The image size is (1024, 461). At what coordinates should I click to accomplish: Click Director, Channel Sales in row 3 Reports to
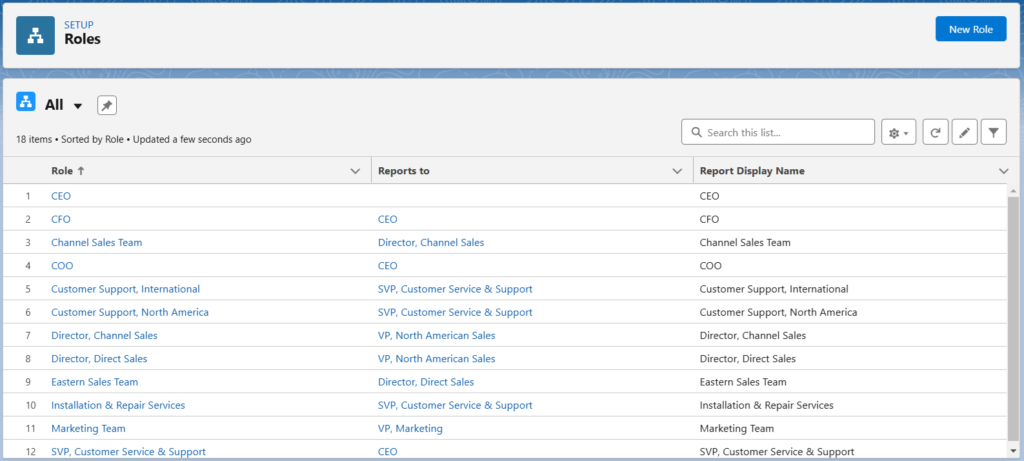coord(431,242)
